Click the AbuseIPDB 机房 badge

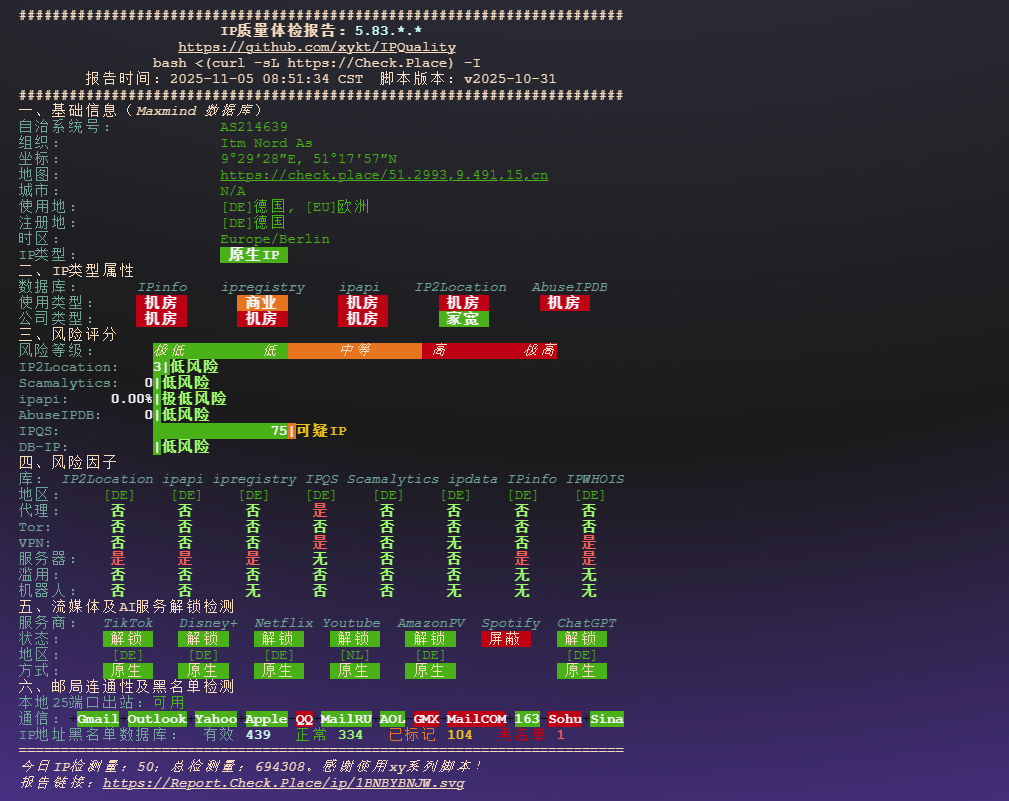tap(564, 302)
